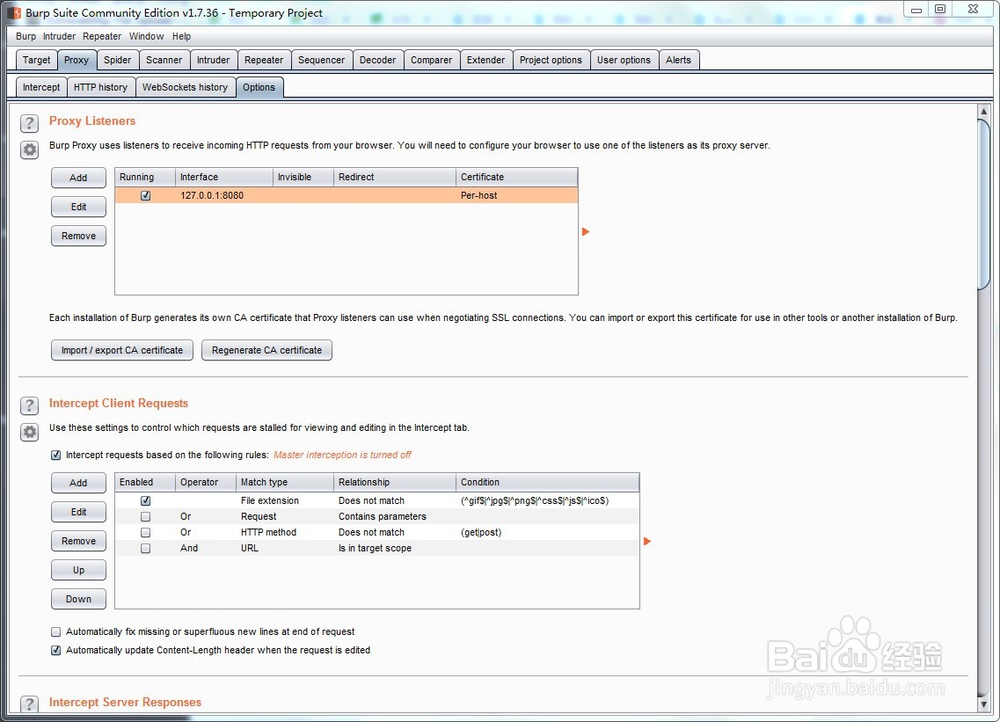1000x722 pixels.
Task: Open the Help menu
Action: [182, 36]
